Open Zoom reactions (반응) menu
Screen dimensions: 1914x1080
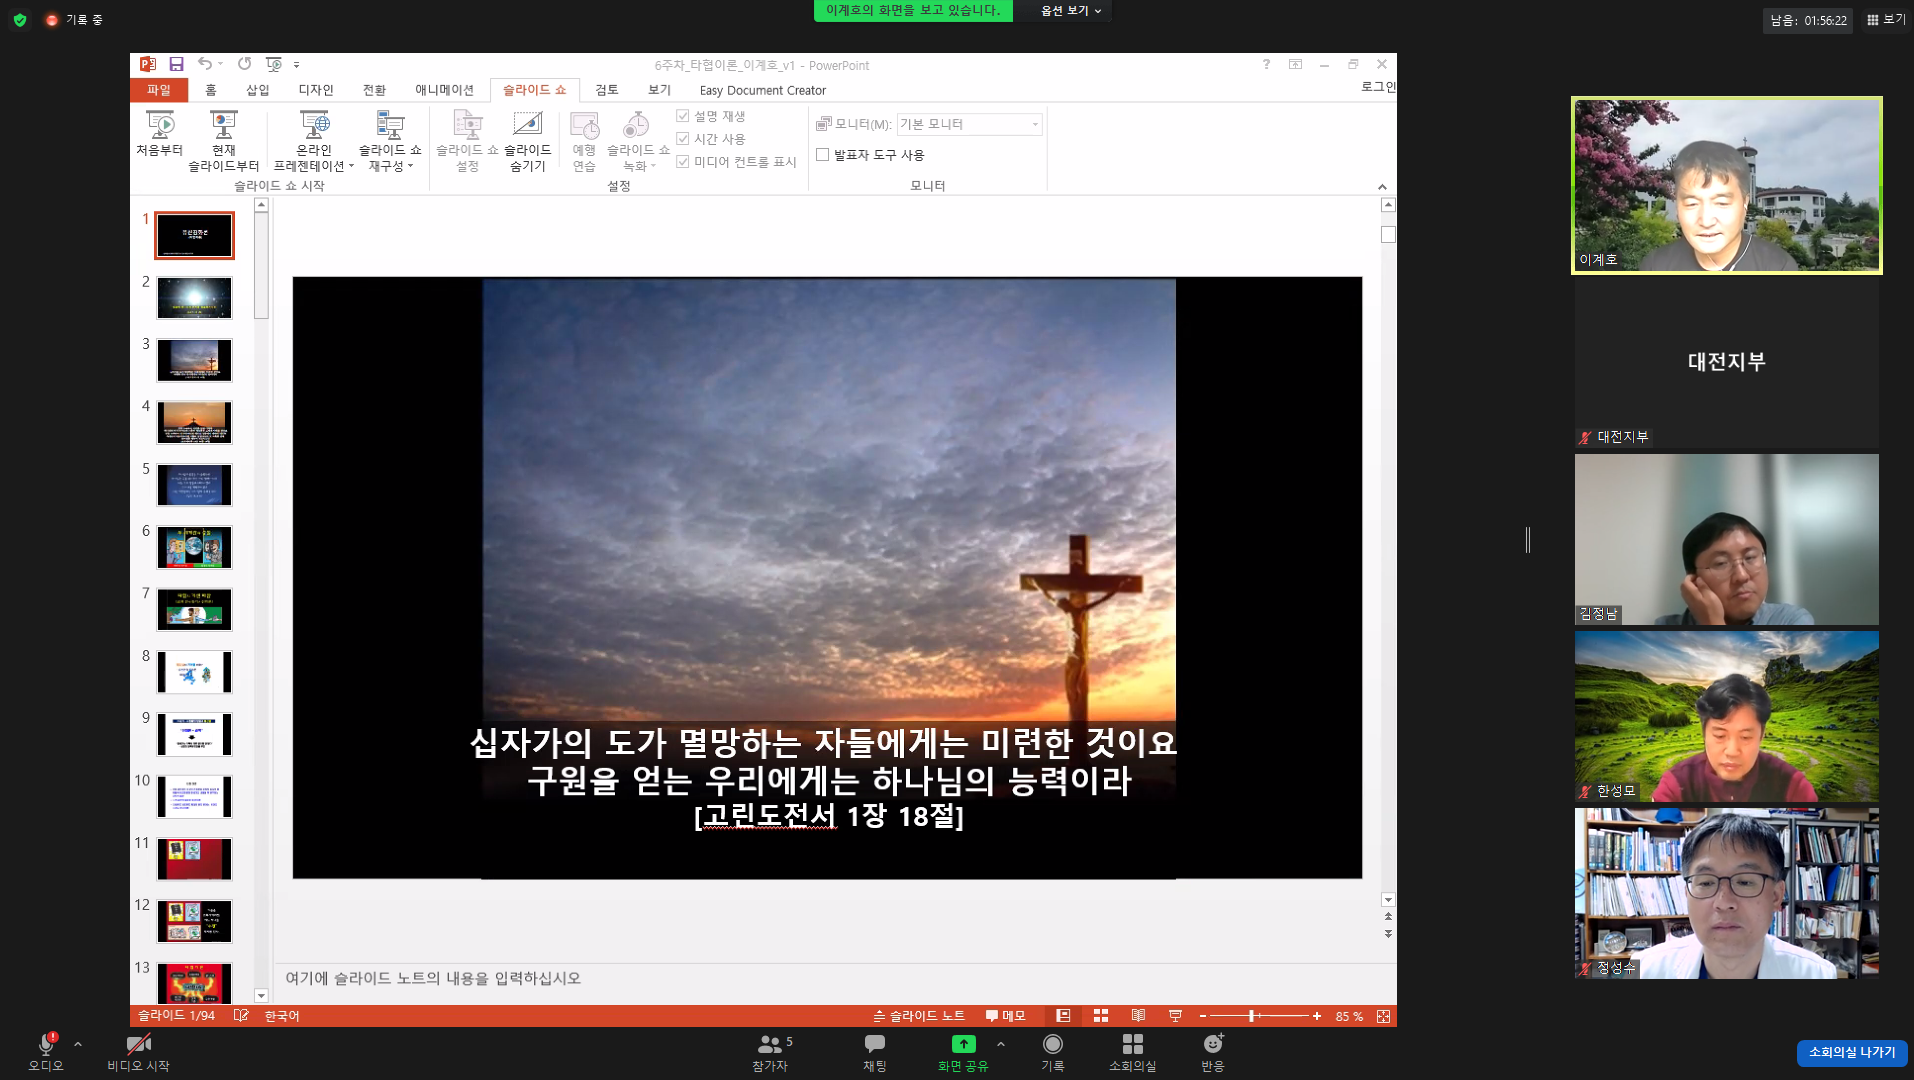coord(1213,1053)
